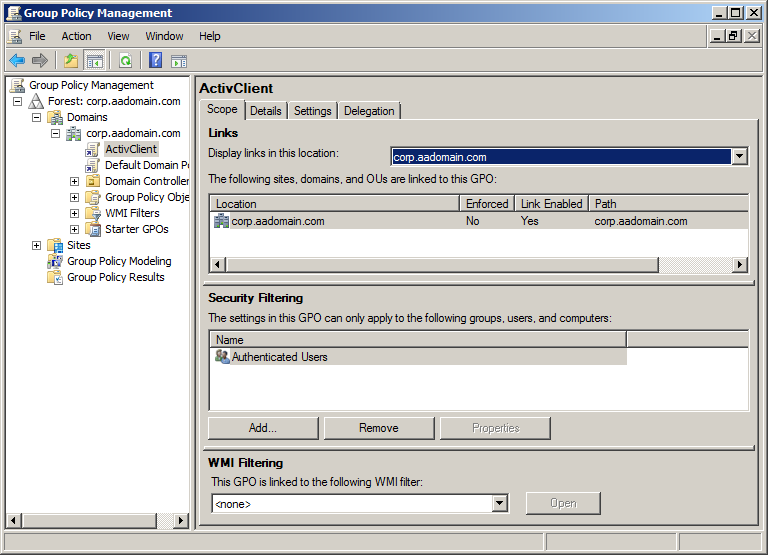
Task: Switch to the Settings tab
Action: (312, 111)
